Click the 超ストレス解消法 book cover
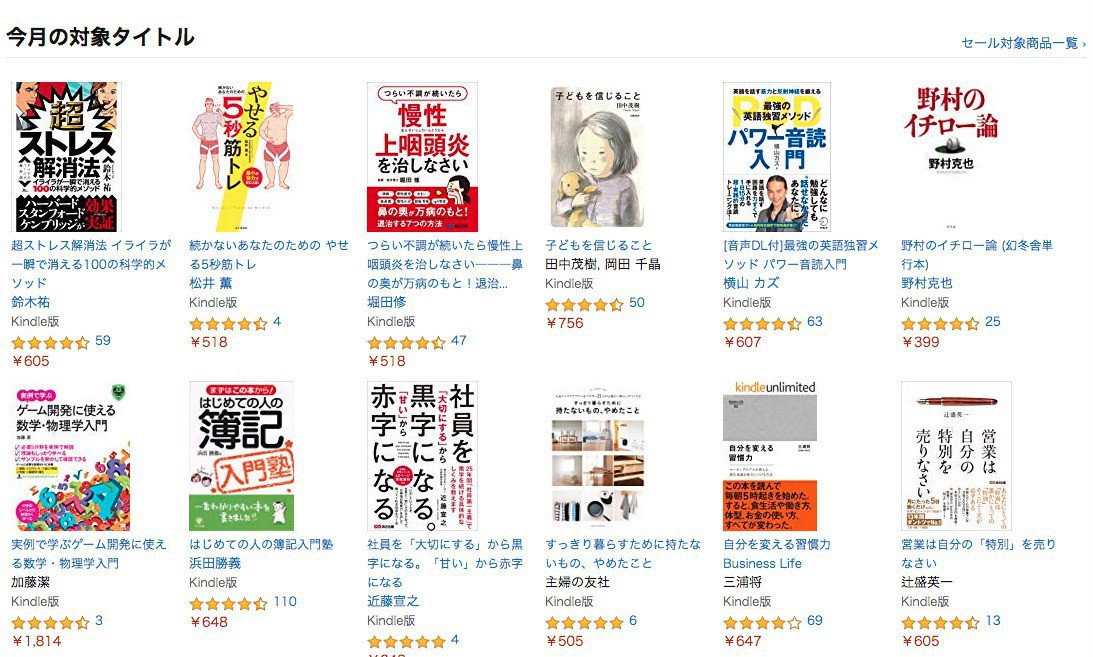The height and width of the screenshot is (657, 1093). (66, 157)
